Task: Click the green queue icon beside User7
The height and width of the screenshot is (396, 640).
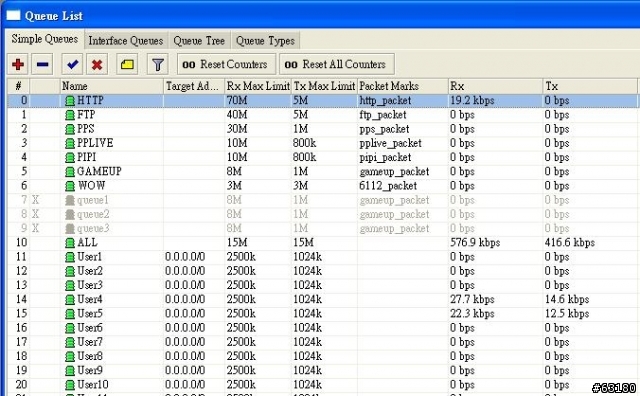Action: click(x=70, y=342)
